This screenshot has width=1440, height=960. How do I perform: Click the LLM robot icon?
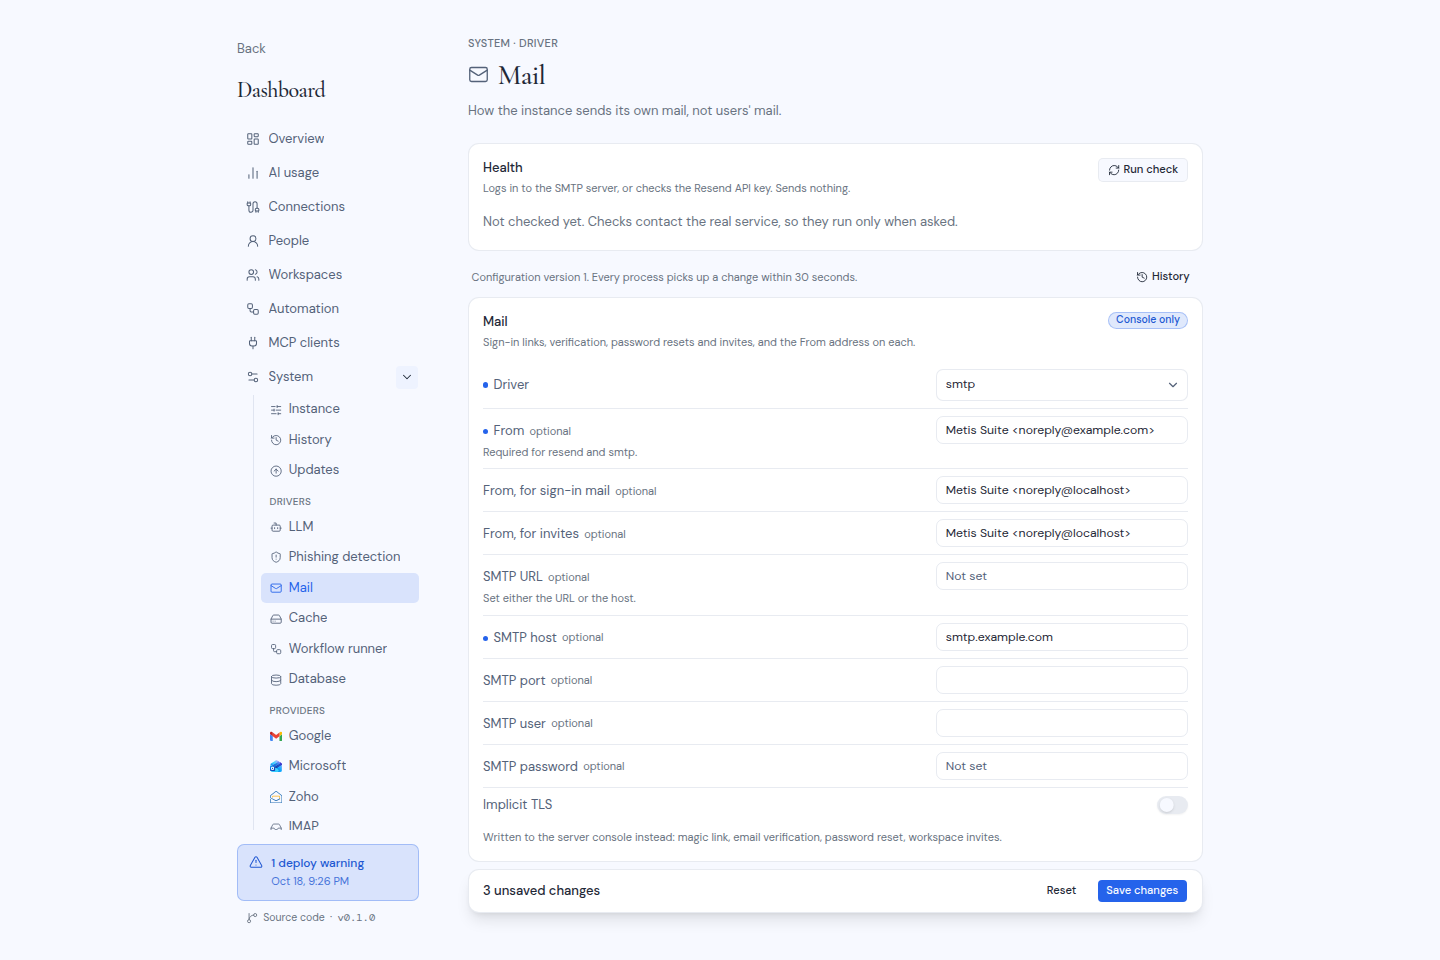[x=276, y=527]
